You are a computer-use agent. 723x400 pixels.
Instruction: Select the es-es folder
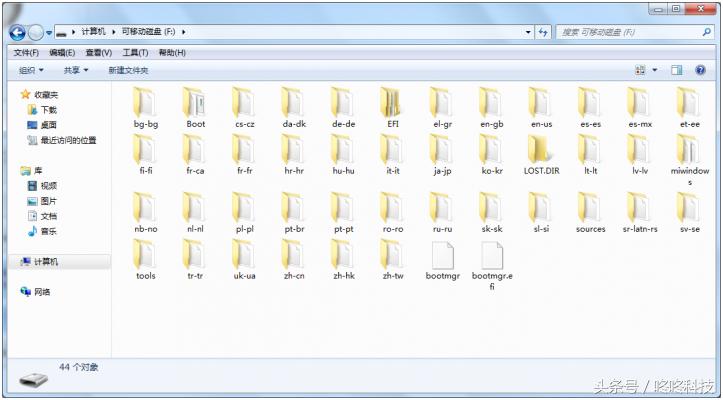pos(591,107)
